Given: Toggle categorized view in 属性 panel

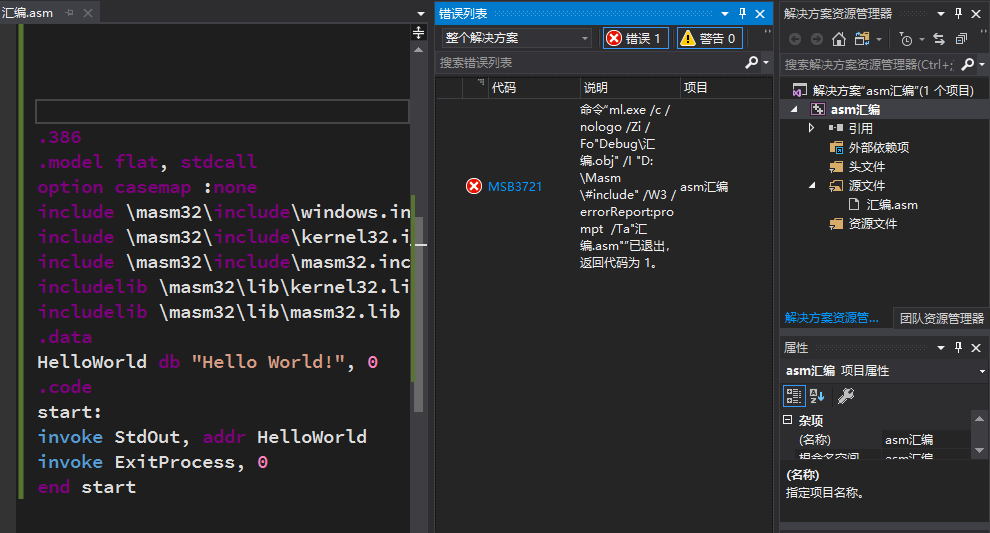Looking at the screenshot, I should 794,396.
